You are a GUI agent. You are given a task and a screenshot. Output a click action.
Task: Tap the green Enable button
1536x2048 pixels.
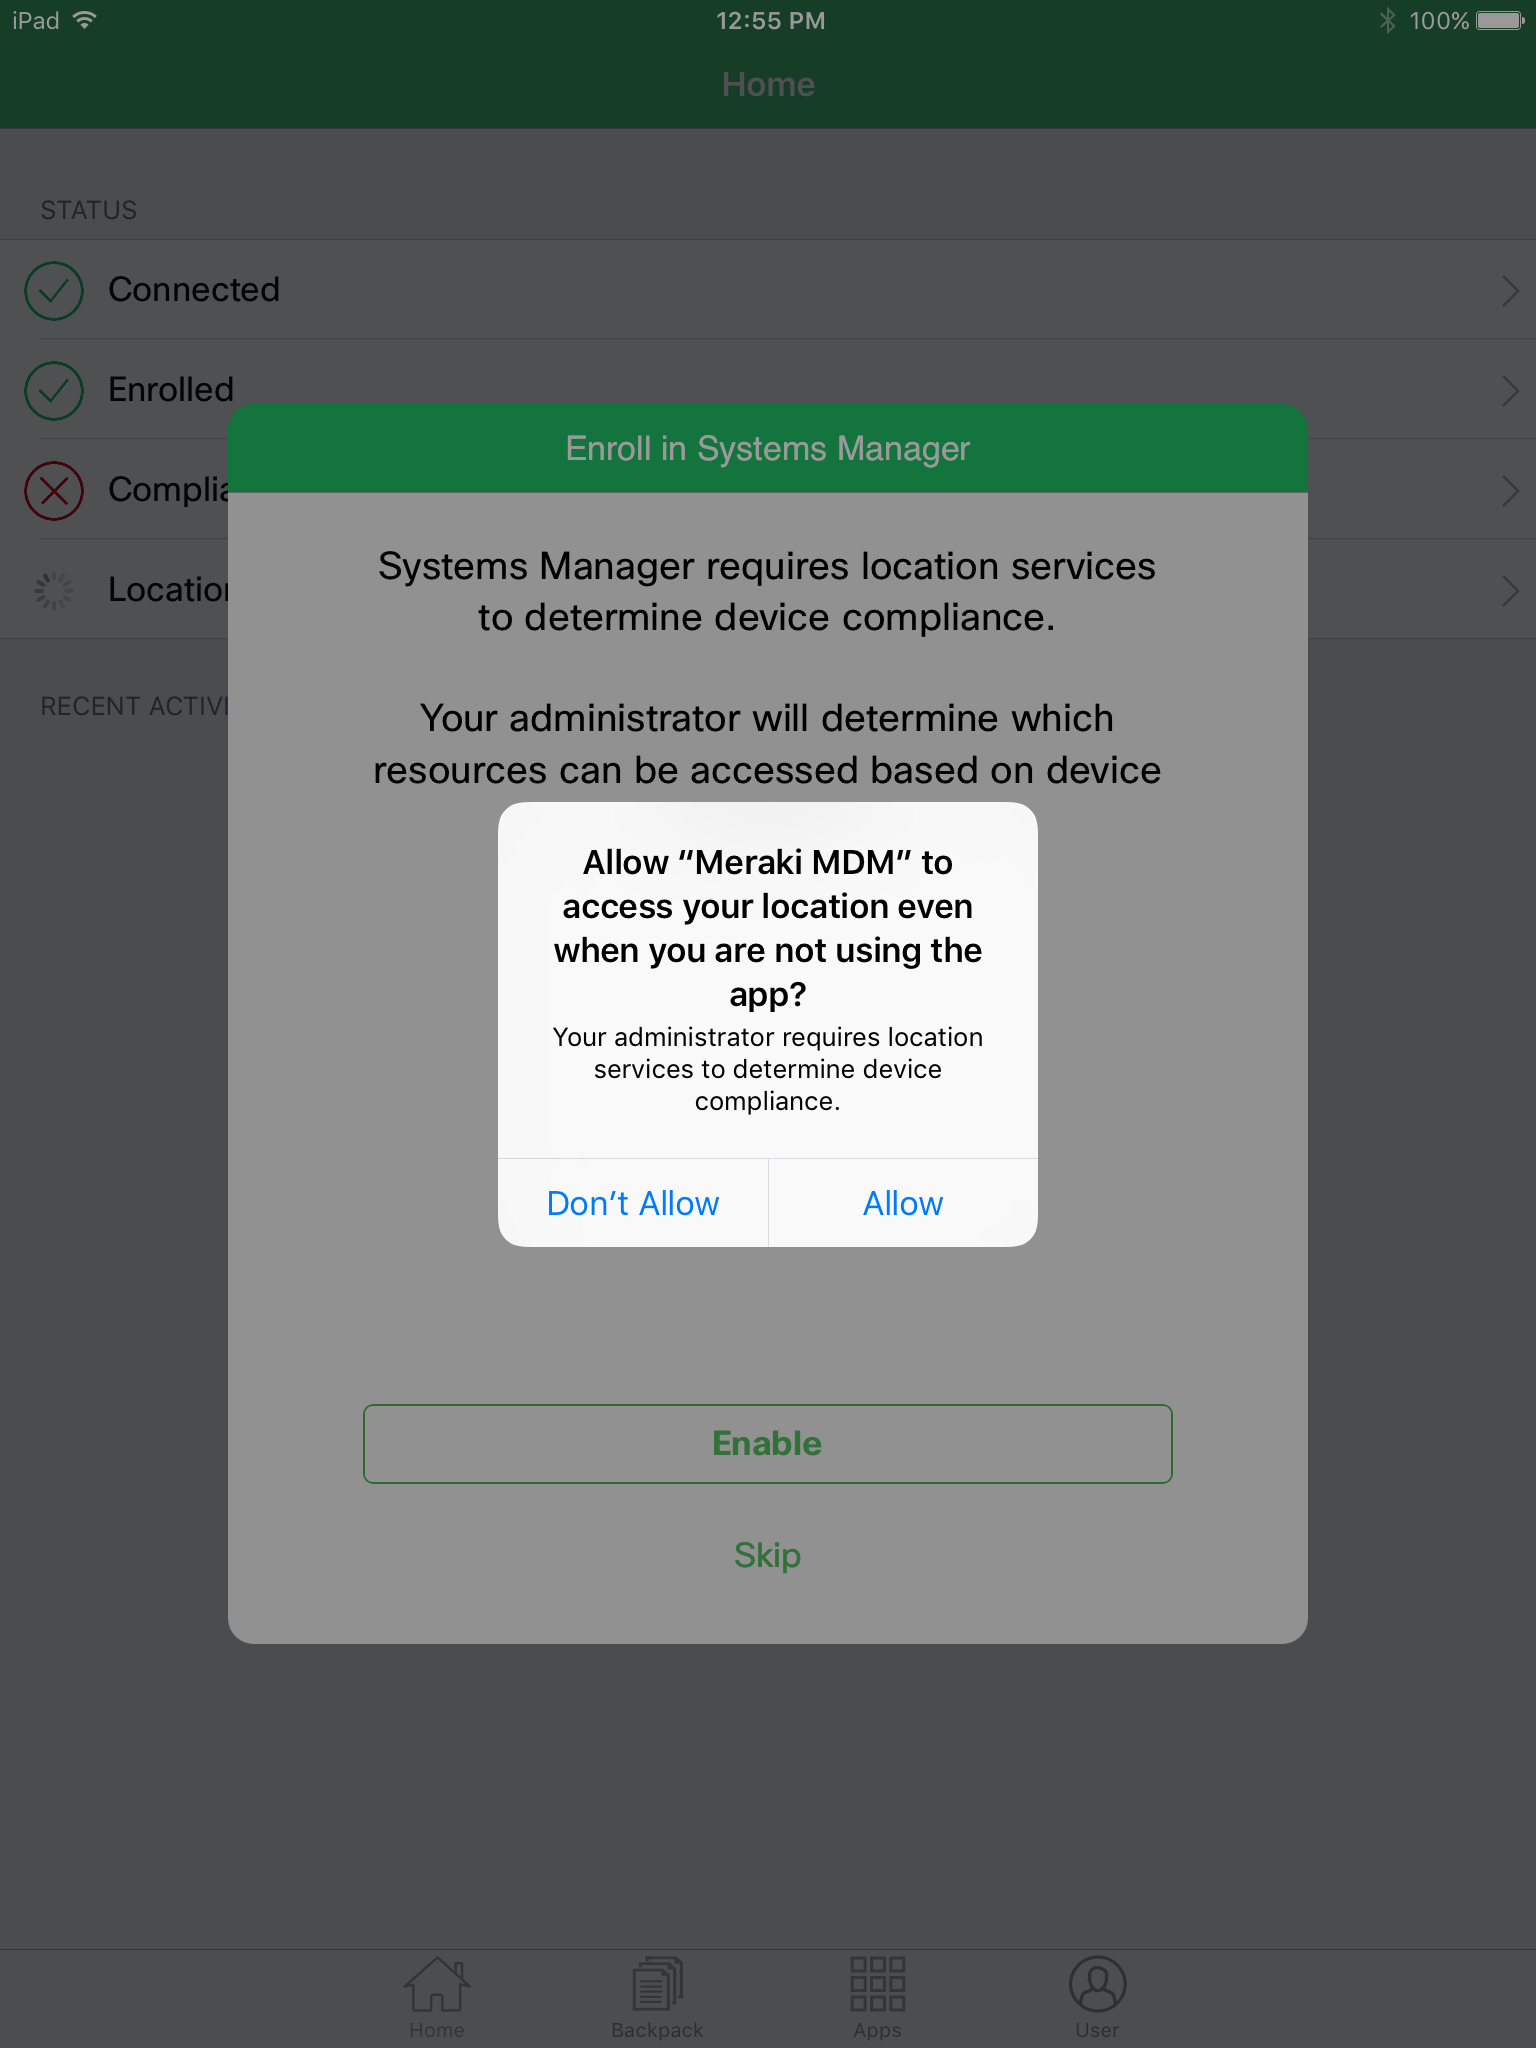(767, 1443)
